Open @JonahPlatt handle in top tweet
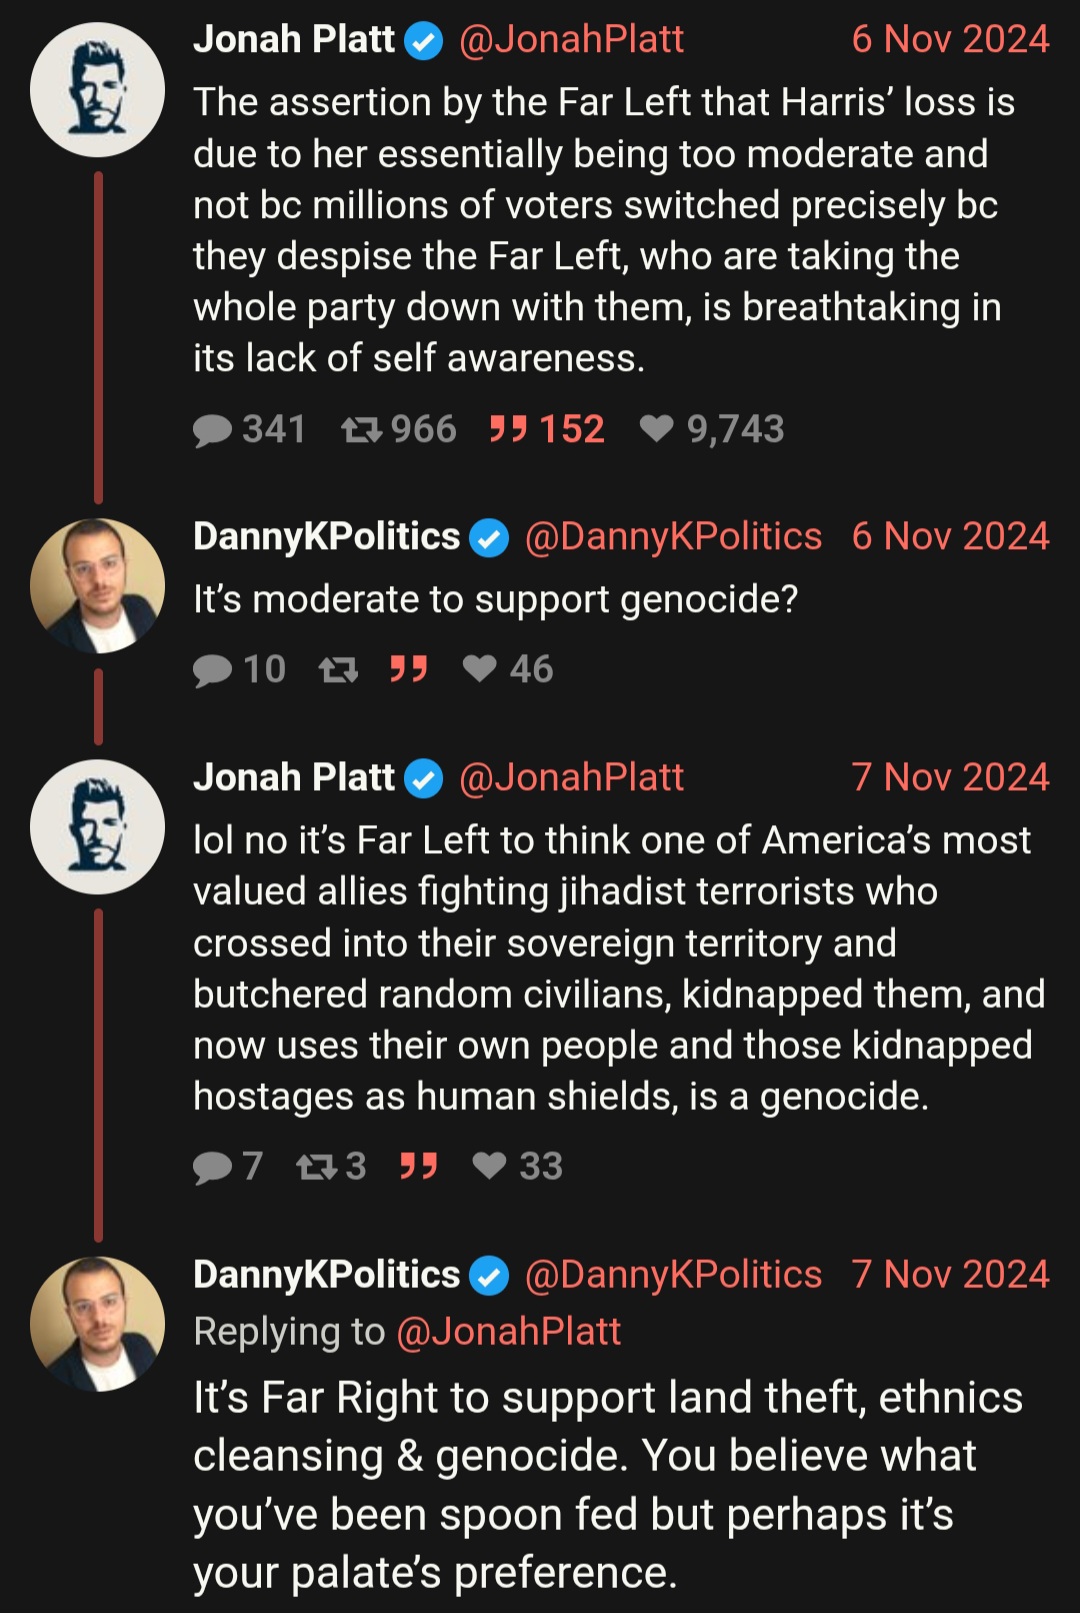Viewport: 1080px width, 1613px height. 571,40
